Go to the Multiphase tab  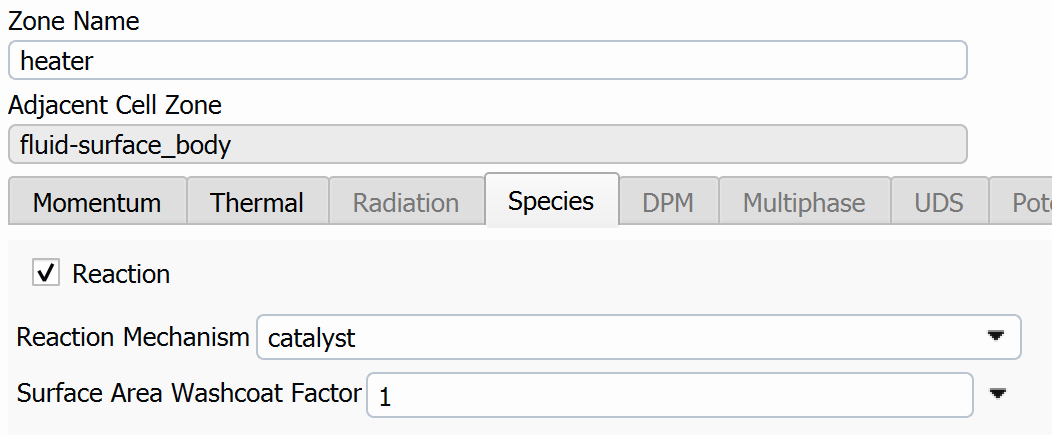click(803, 203)
